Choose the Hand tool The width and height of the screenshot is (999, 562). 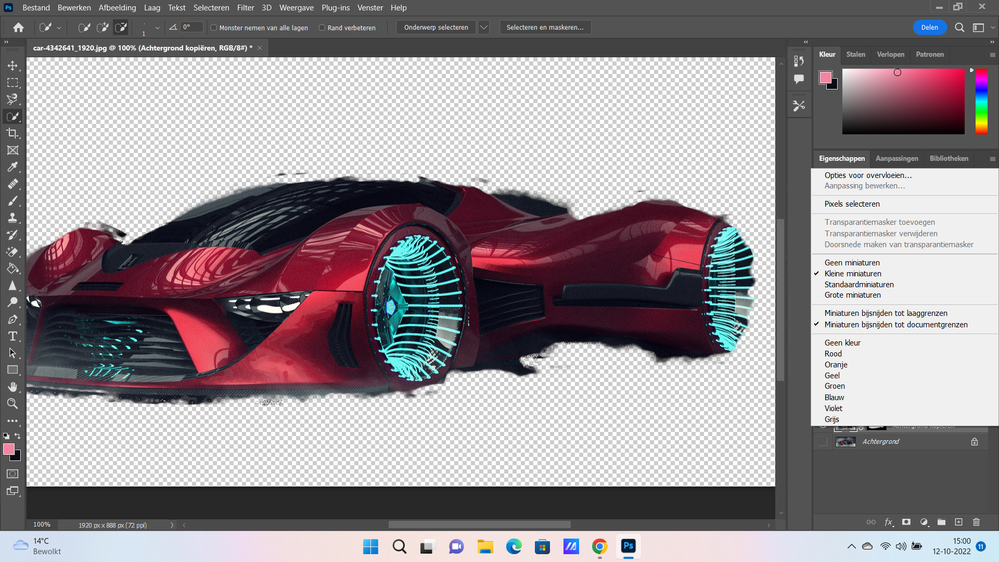(x=13, y=387)
